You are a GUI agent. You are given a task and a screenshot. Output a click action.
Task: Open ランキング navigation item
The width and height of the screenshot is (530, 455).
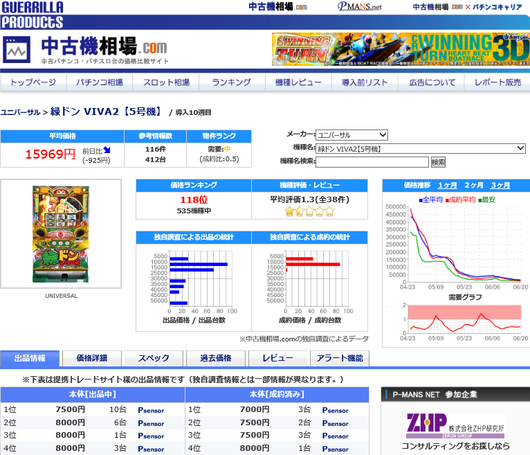[232, 82]
